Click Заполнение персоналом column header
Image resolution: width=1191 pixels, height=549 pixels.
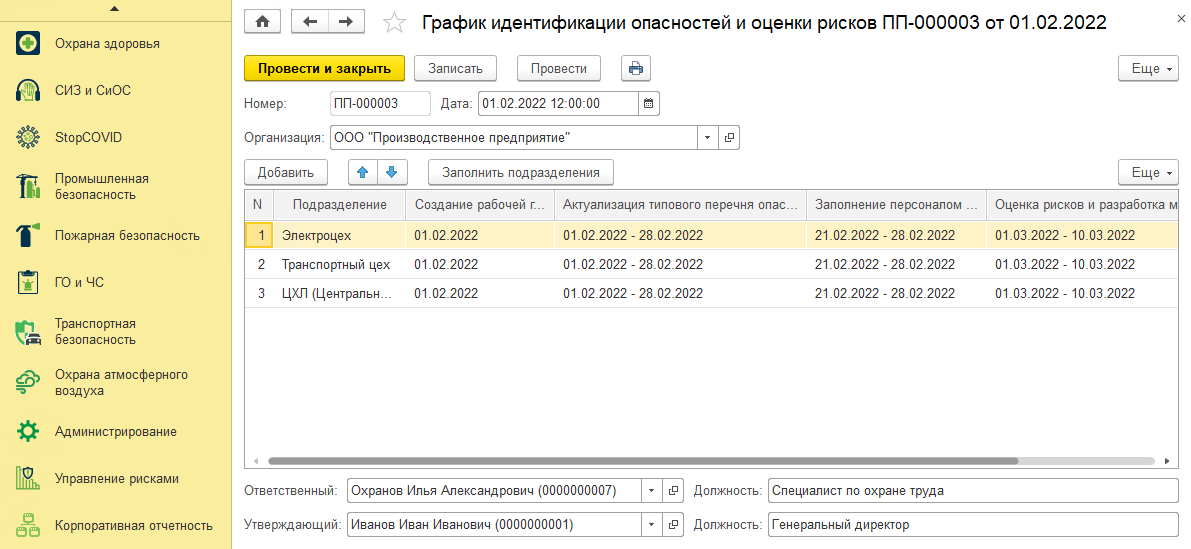pos(896,204)
